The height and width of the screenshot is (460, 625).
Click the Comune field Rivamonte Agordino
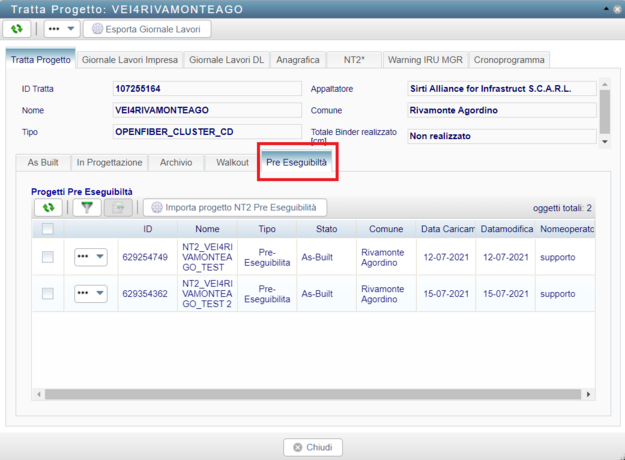502,110
